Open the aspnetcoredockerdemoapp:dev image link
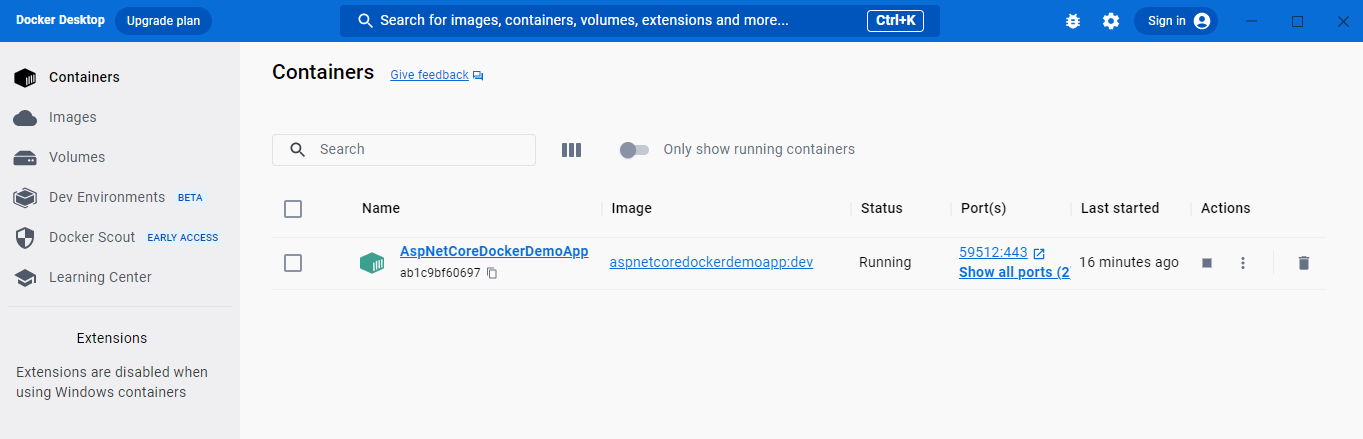 [x=711, y=262]
